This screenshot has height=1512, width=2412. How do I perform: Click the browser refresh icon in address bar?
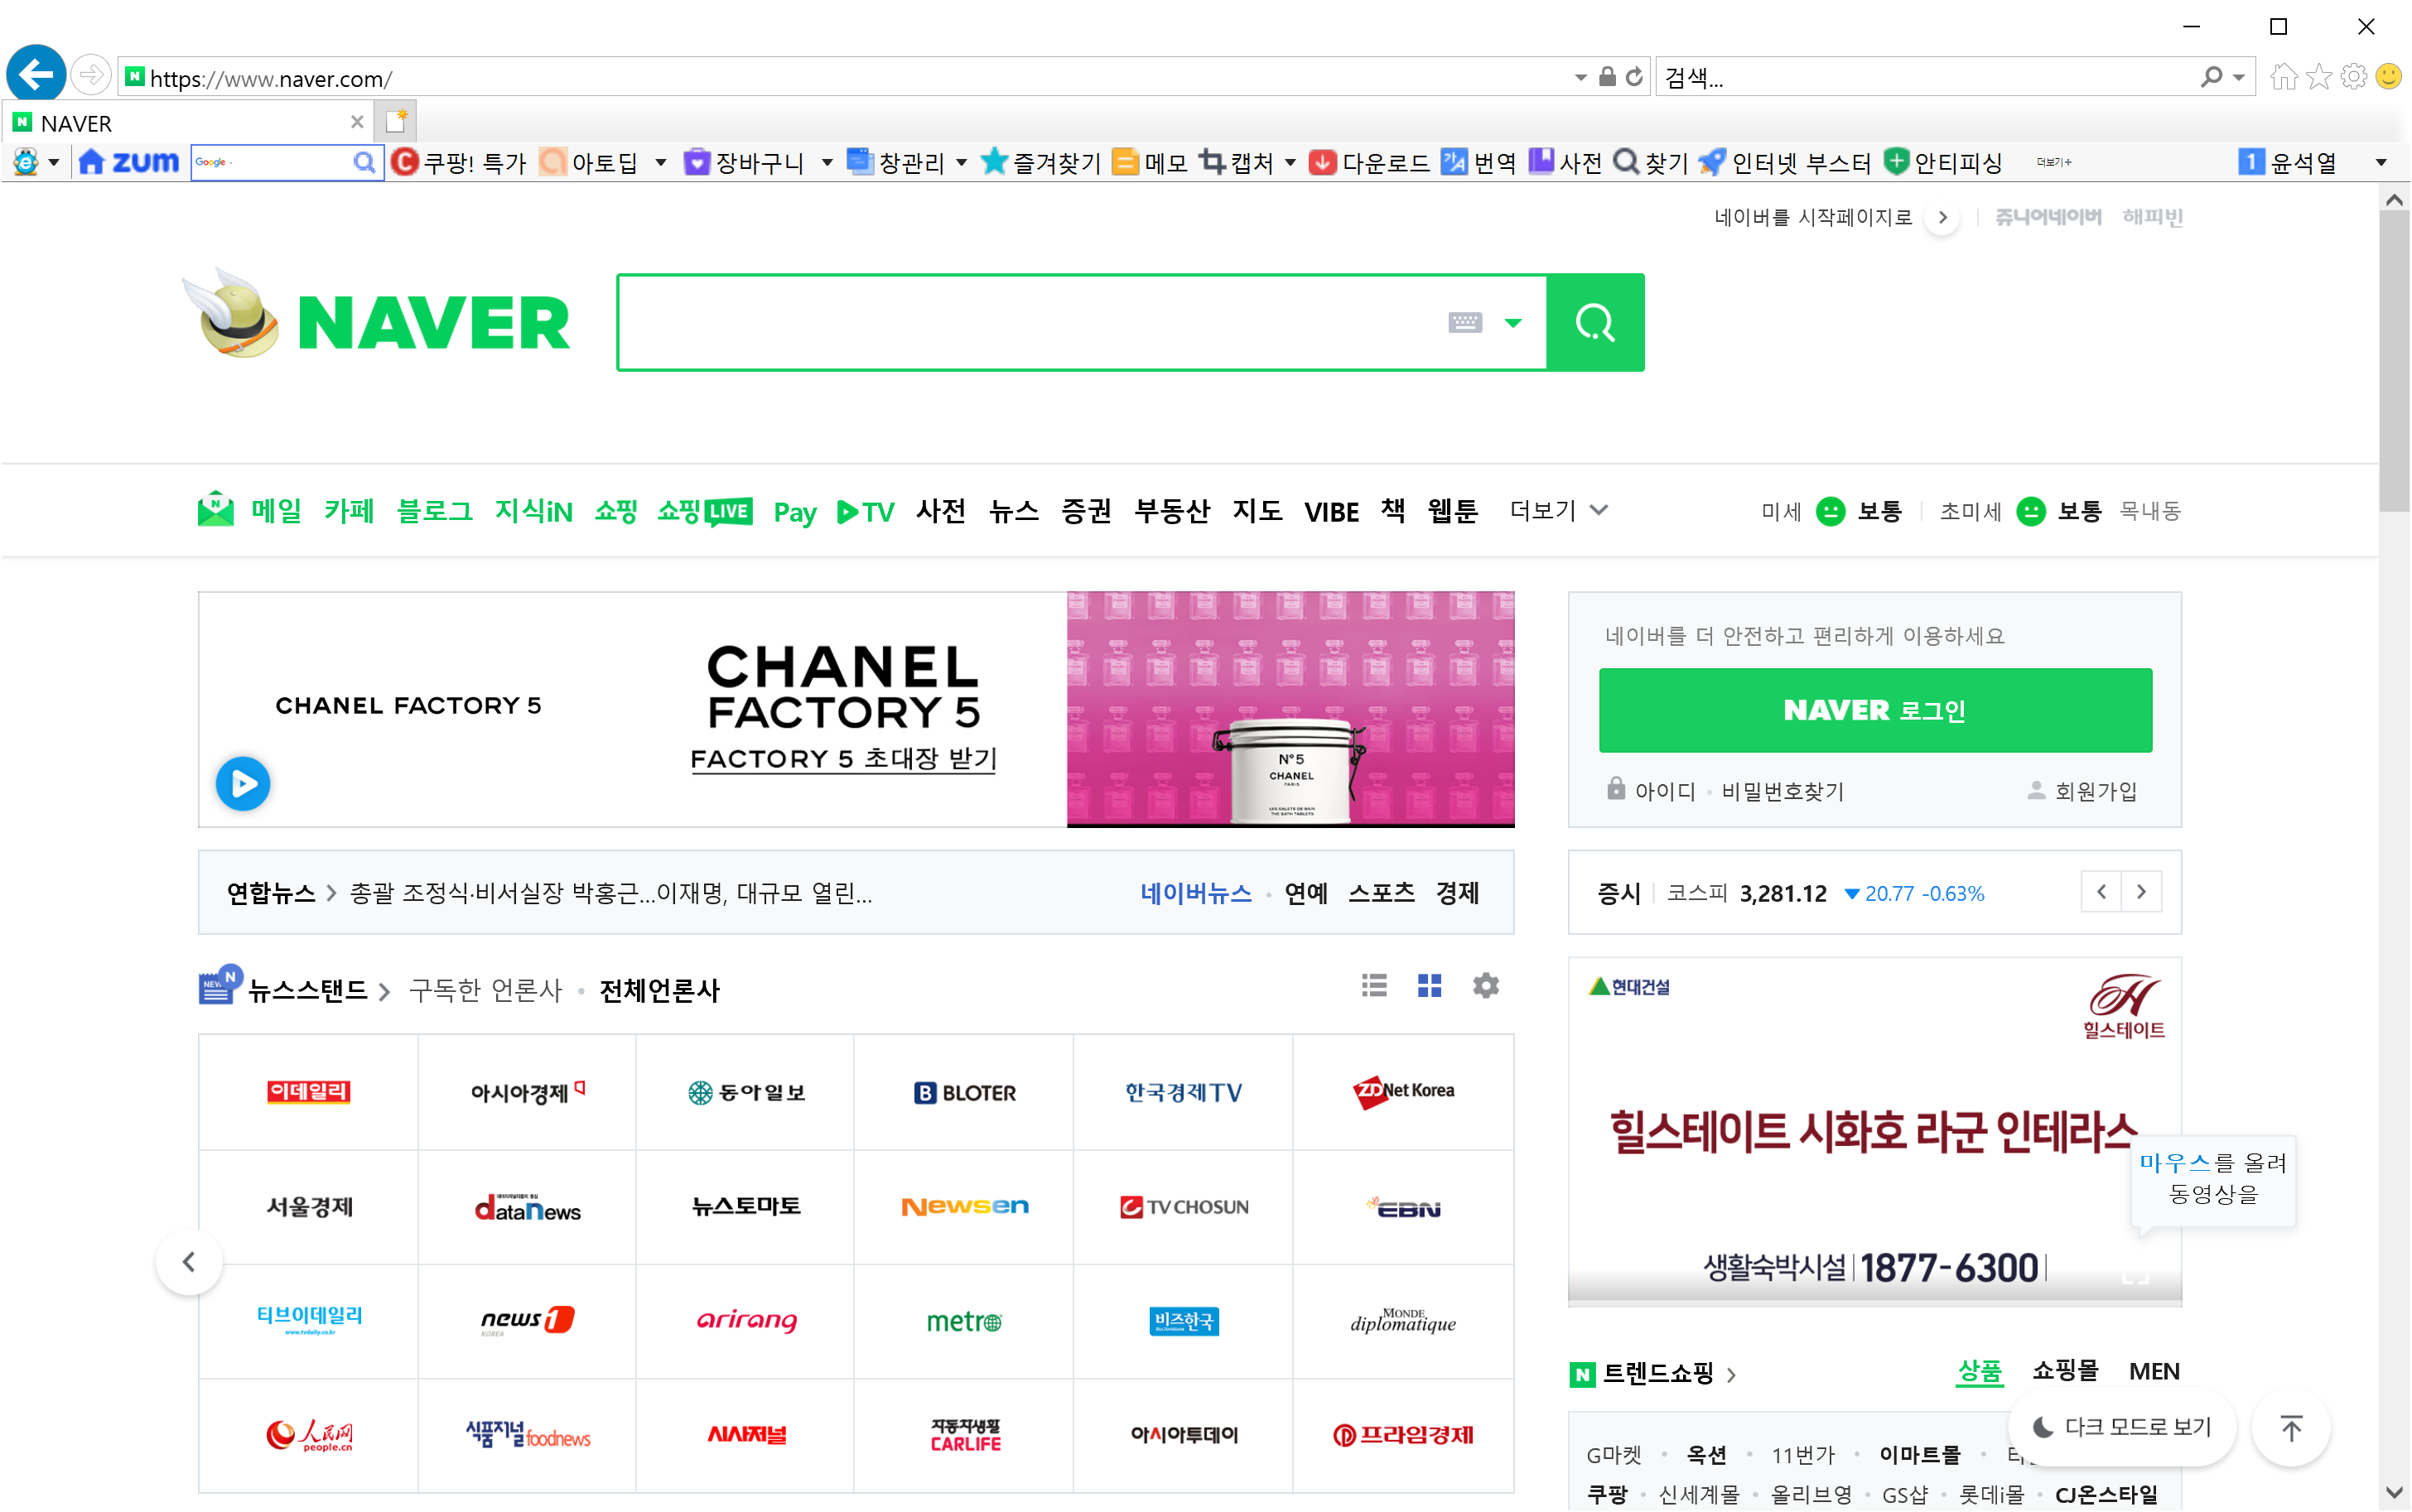pyautogui.click(x=1634, y=77)
